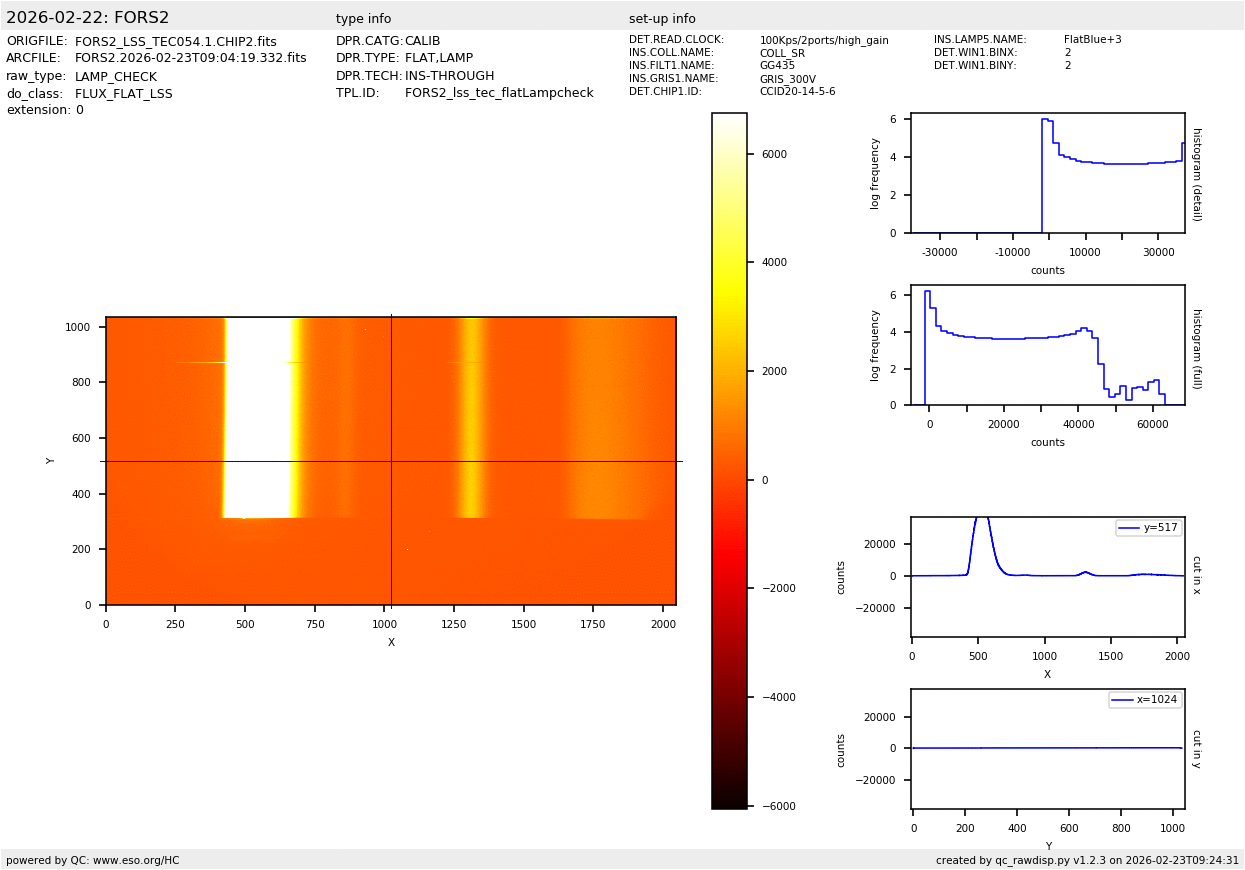Click the FlatBlue+3 lamp name
Screen dimensions: 1245x870
[x=1092, y=40]
